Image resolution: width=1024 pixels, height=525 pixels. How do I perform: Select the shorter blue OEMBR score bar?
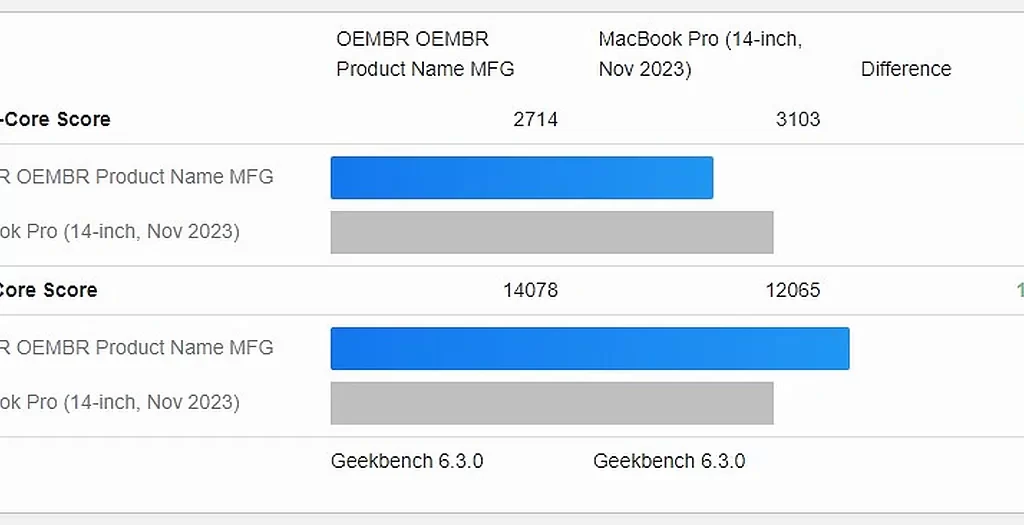pyautogui.click(x=521, y=178)
